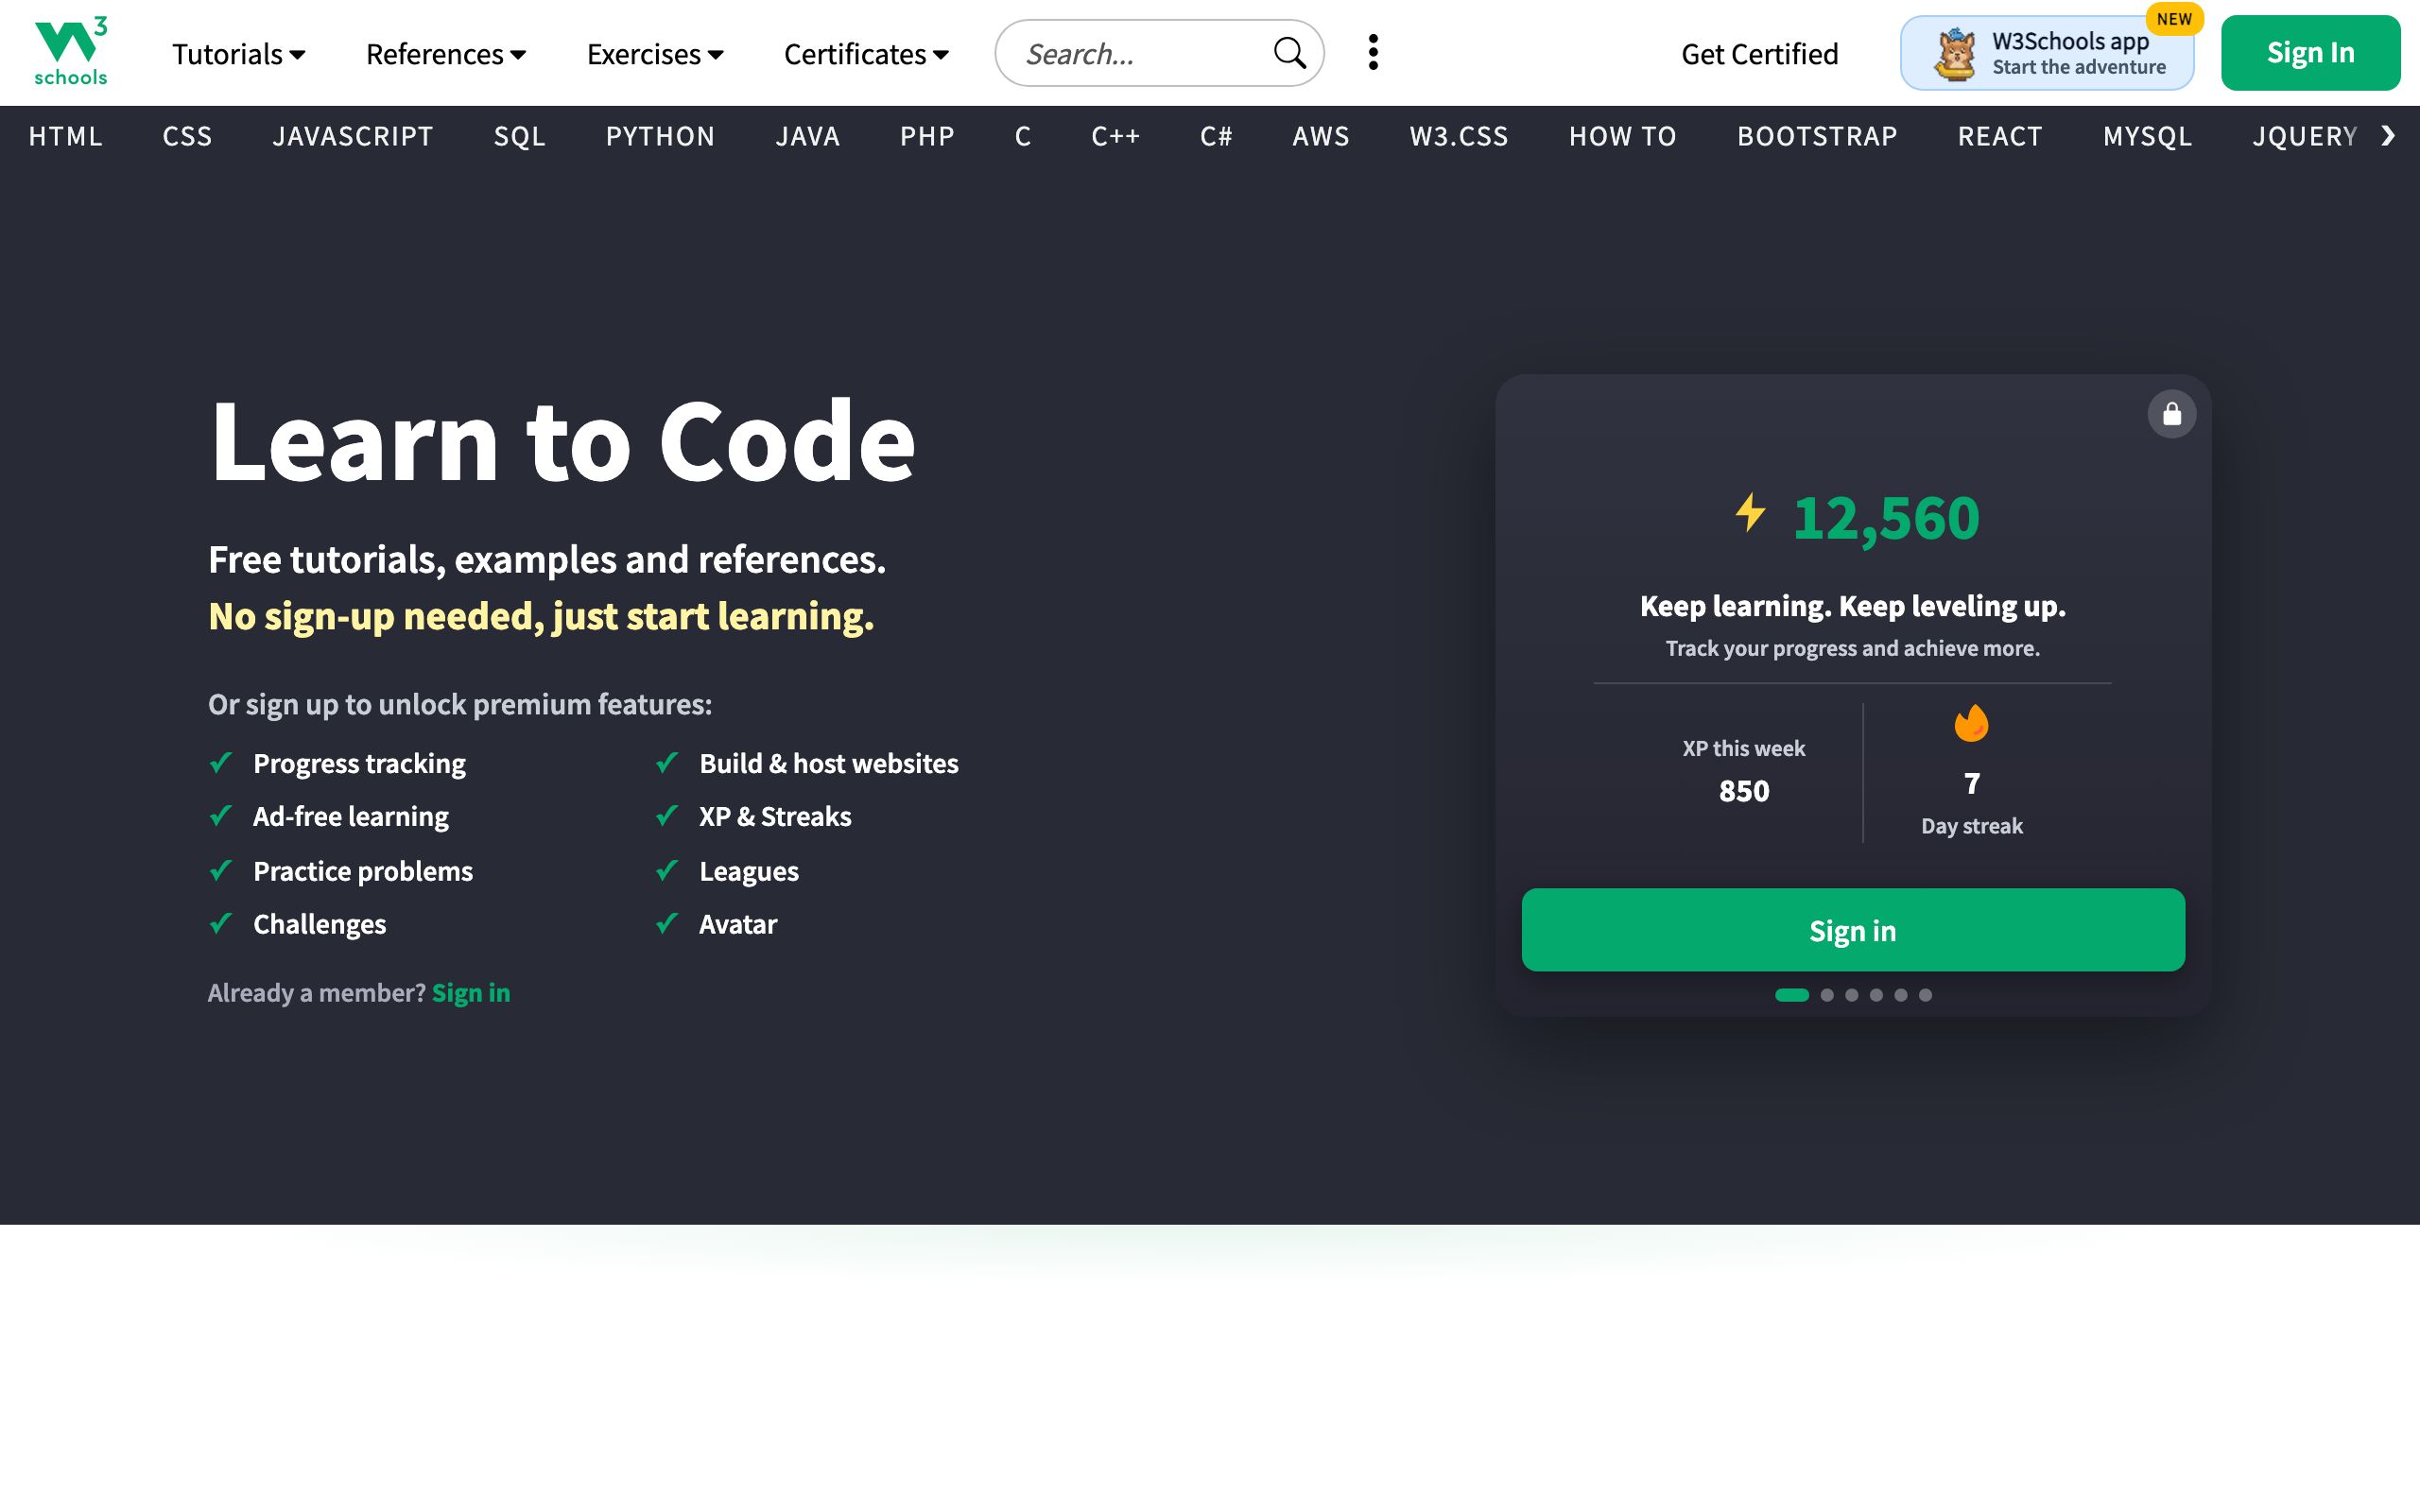Image resolution: width=2420 pixels, height=1512 pixels.
Task: Expand the Exercises dropdown
Action: pos(655,54)
